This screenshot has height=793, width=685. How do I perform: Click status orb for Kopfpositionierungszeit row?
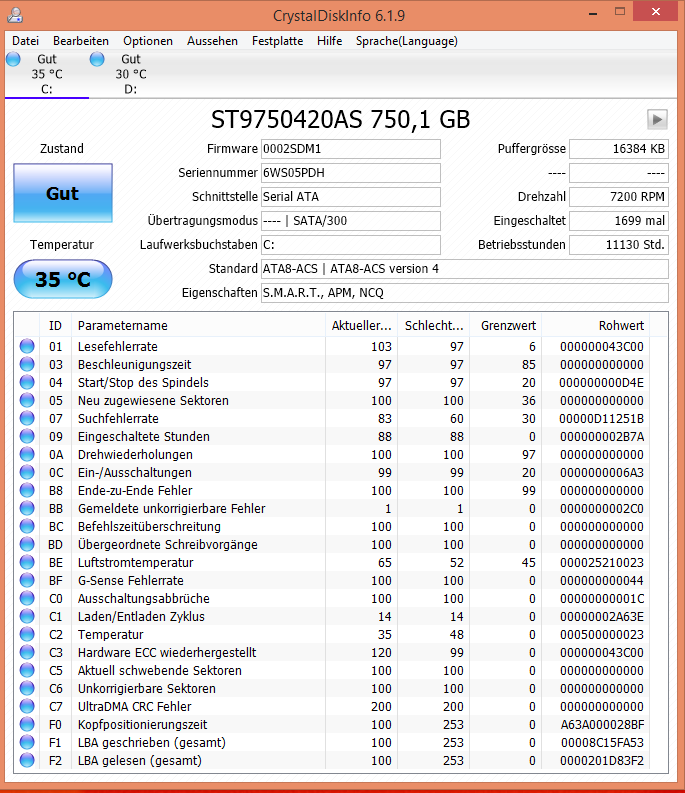(x=27, y=725)
